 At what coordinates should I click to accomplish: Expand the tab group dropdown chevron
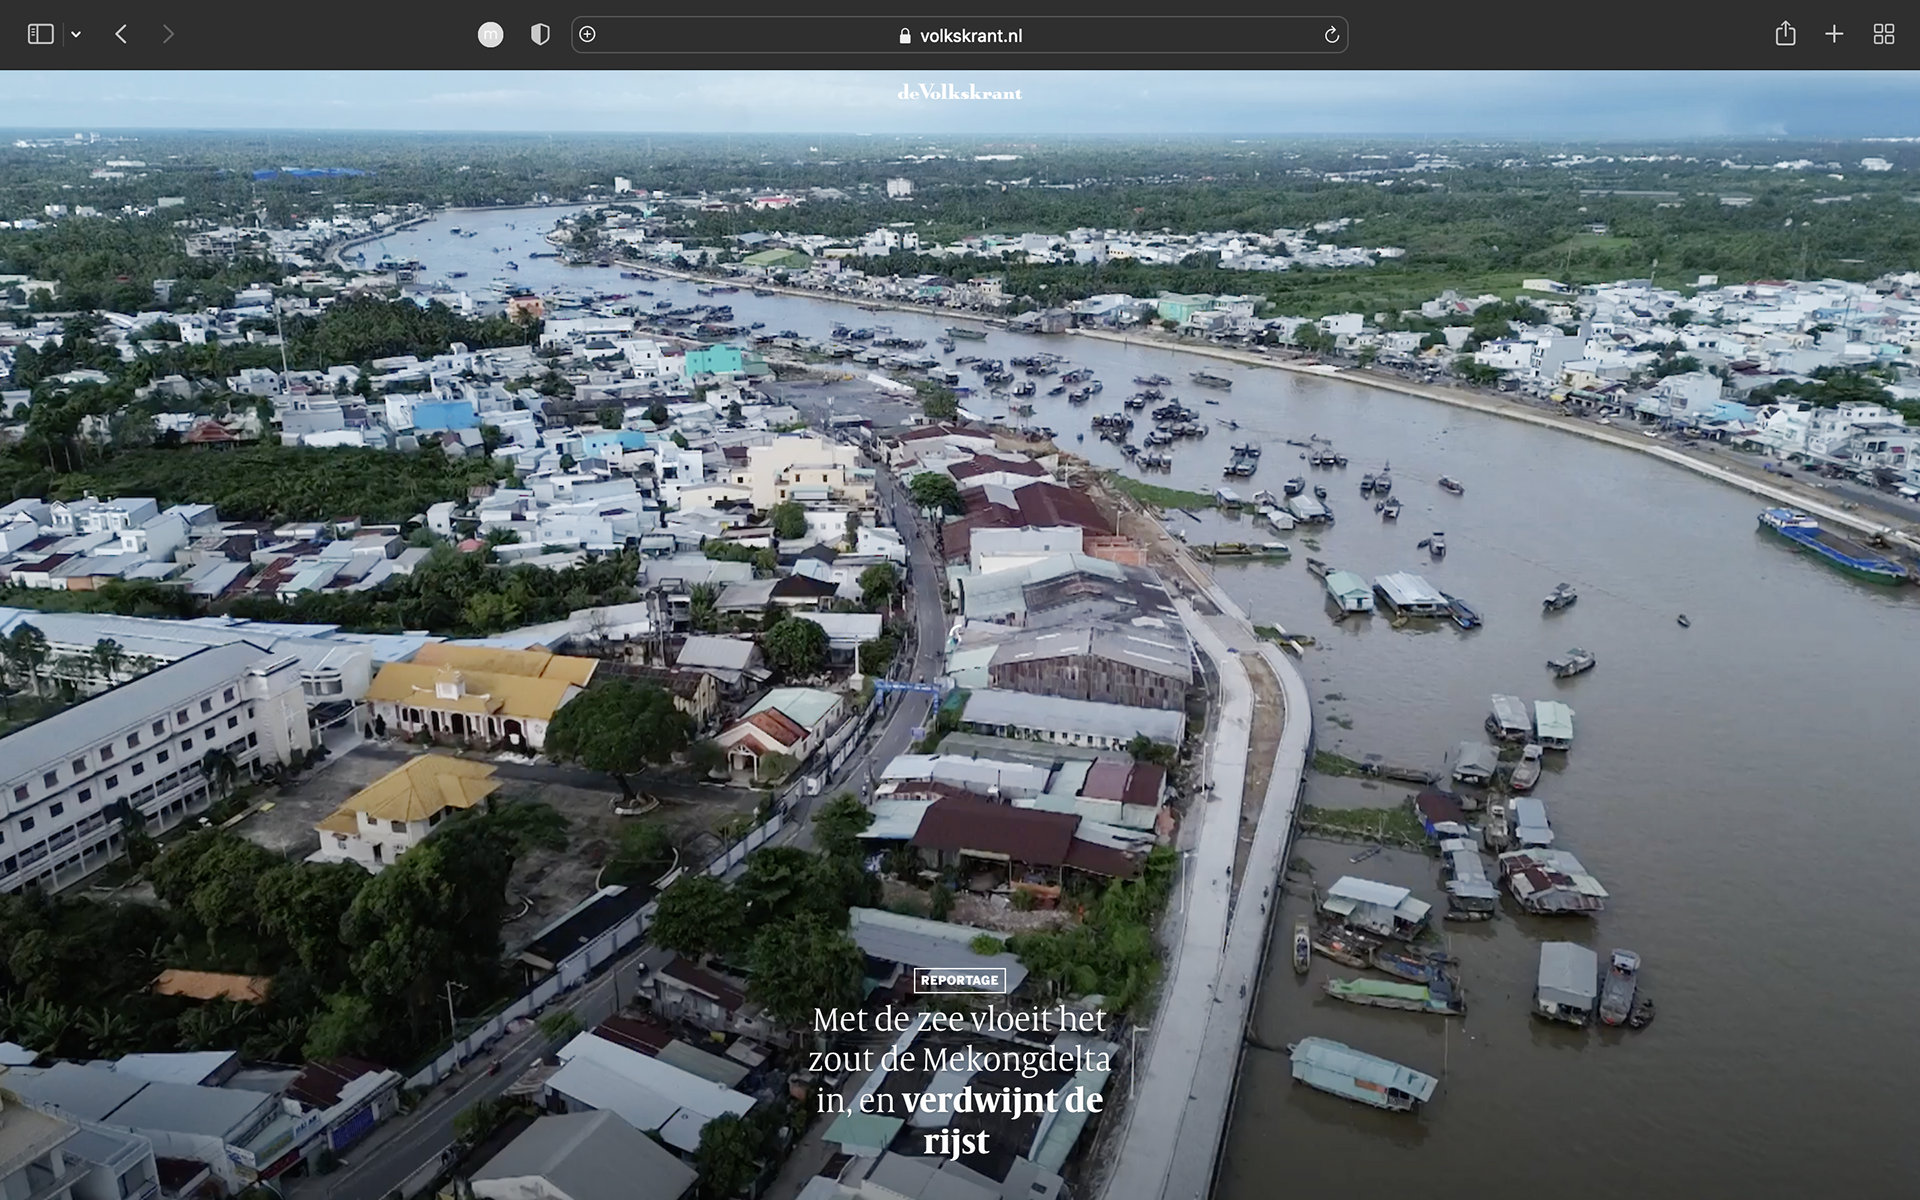point(76,35)
